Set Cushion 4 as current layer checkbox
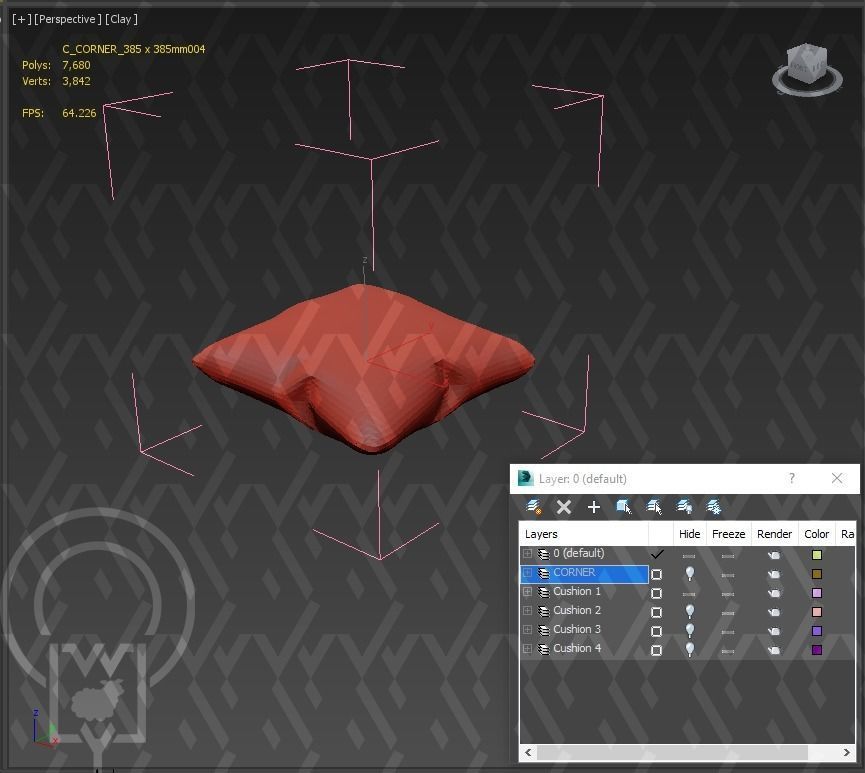Image resolution: width=865 pixels, height=773 pixels. point(656,651)
